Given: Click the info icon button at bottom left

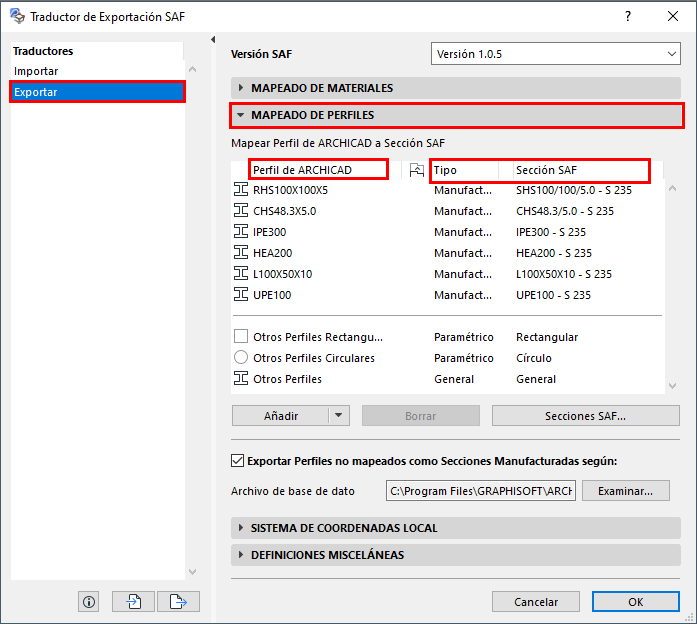Looking at the screenshot, I should (x=89, y=602).
